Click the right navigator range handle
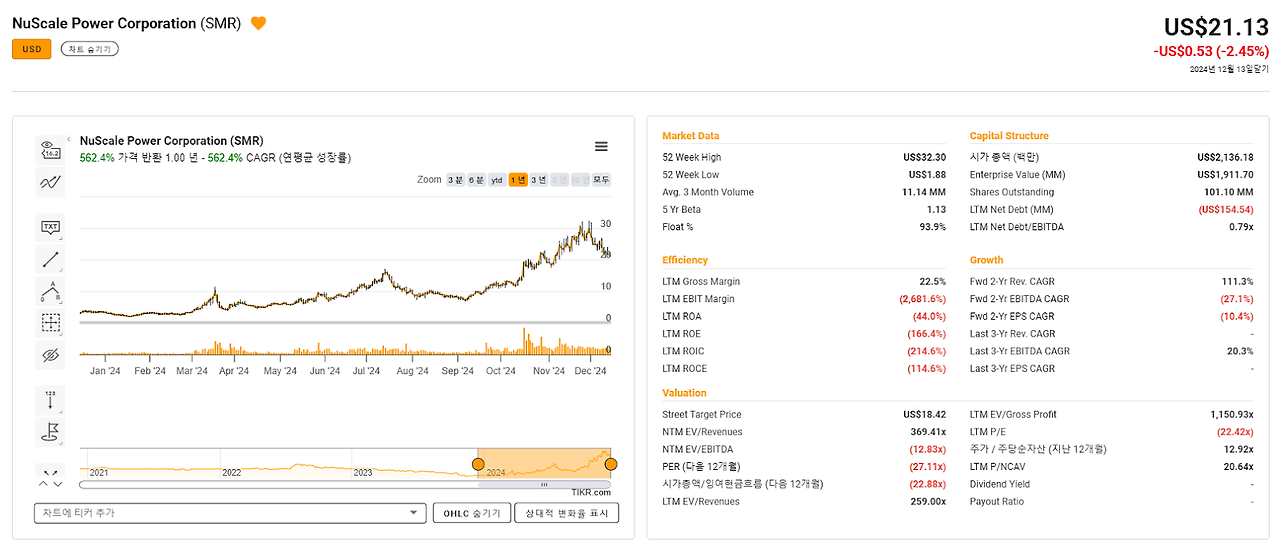 [611, 465]
